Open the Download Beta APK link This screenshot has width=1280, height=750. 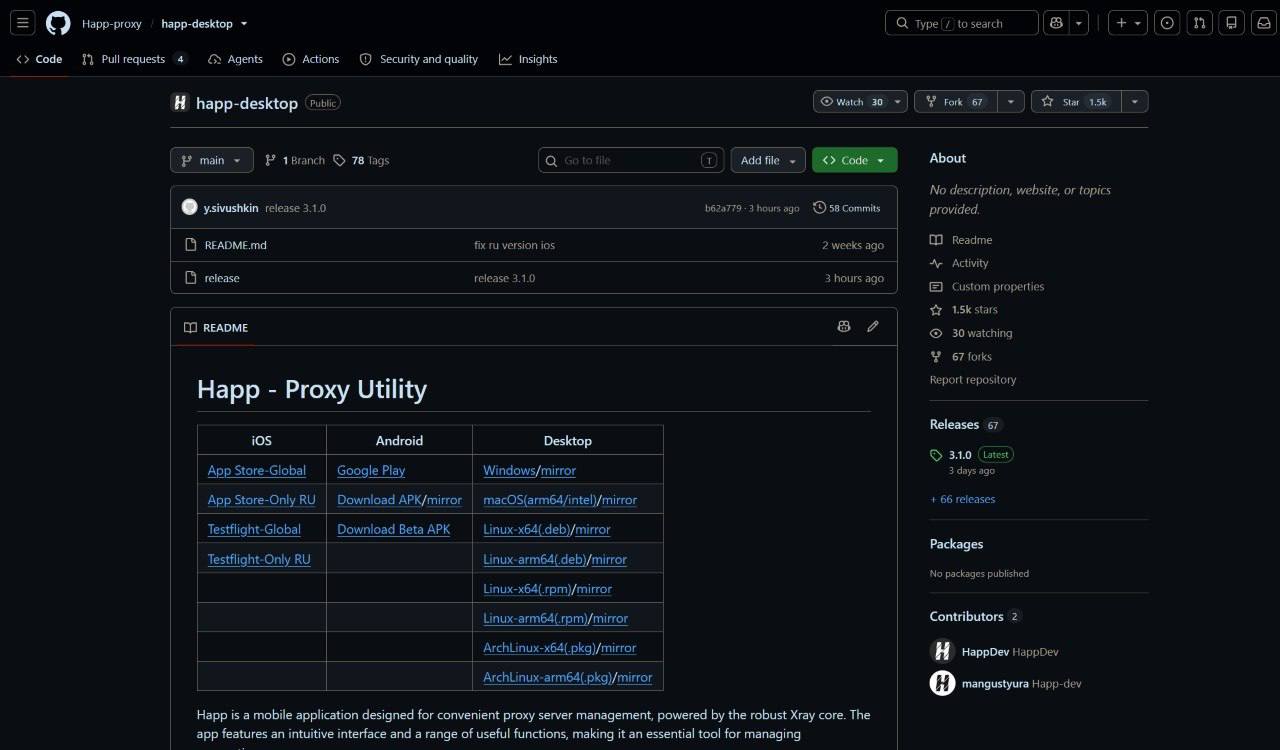point(394,529)
